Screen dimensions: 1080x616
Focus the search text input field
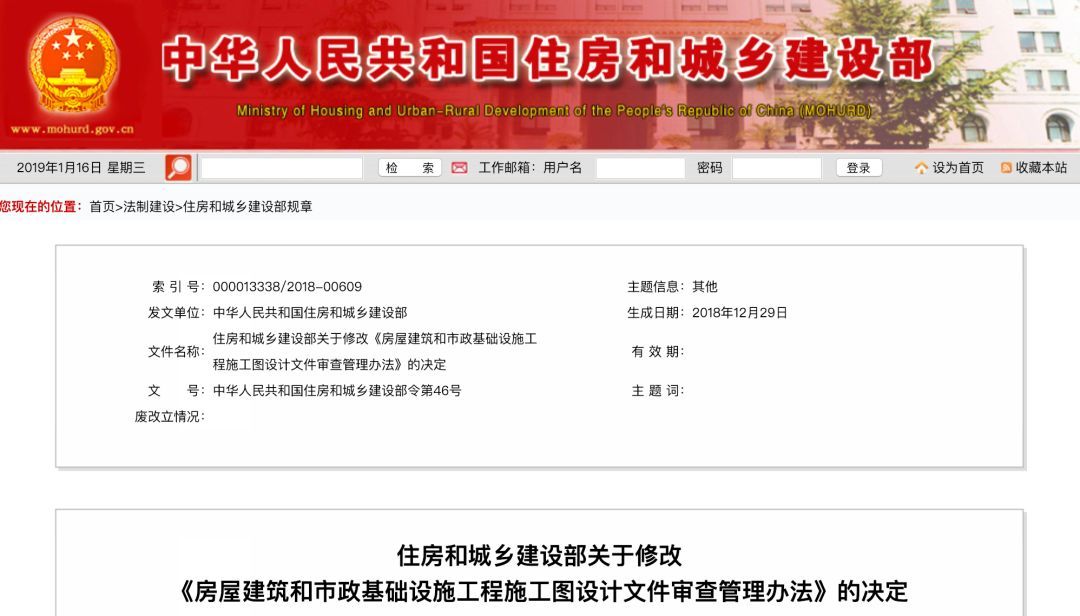pos(282,167)
